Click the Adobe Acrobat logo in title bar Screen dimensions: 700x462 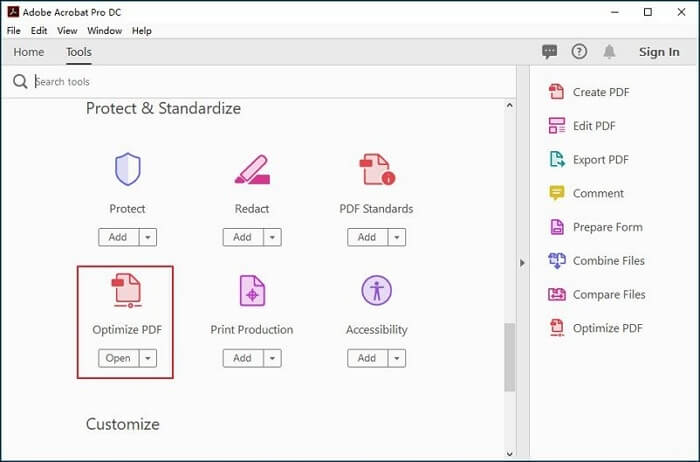13,12
